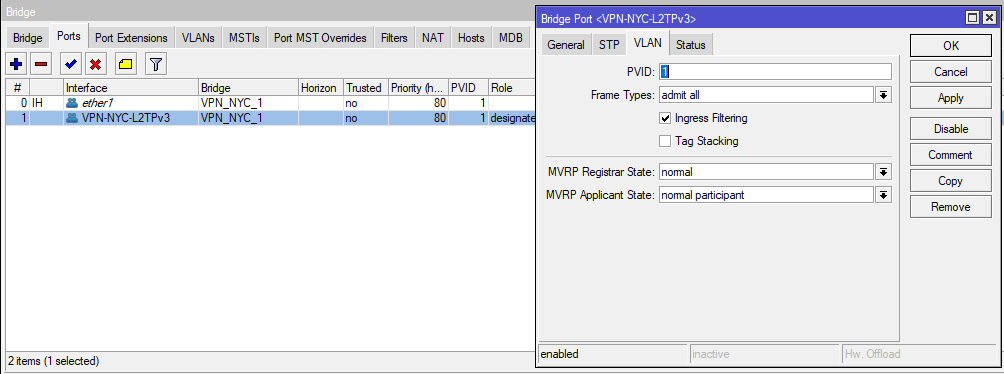Select the Ports tab
1004x374 pixels.
(x=69, y=36)
